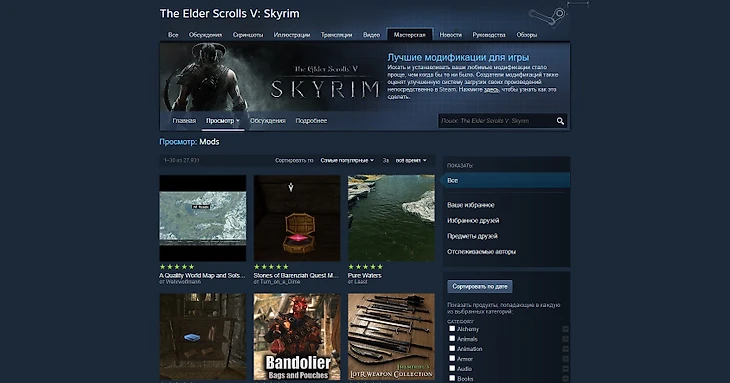Open the Самые популярные sort dropdown

347,161
